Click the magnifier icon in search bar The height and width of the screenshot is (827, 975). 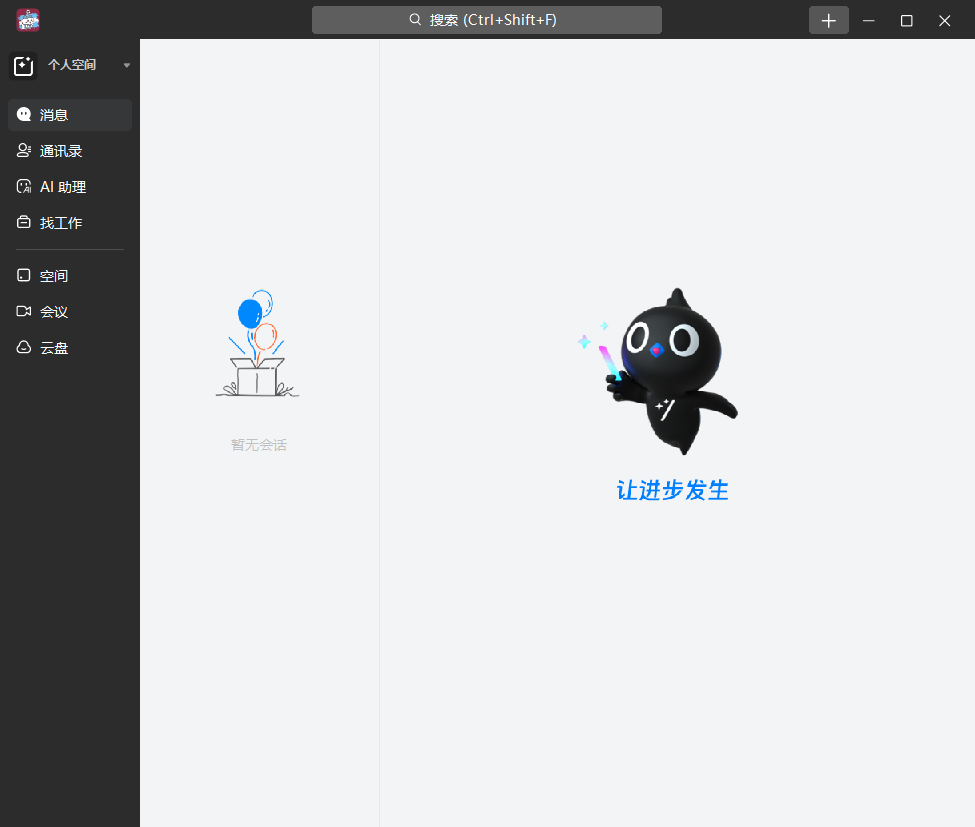pyautogui.click(x=415, y=20)
